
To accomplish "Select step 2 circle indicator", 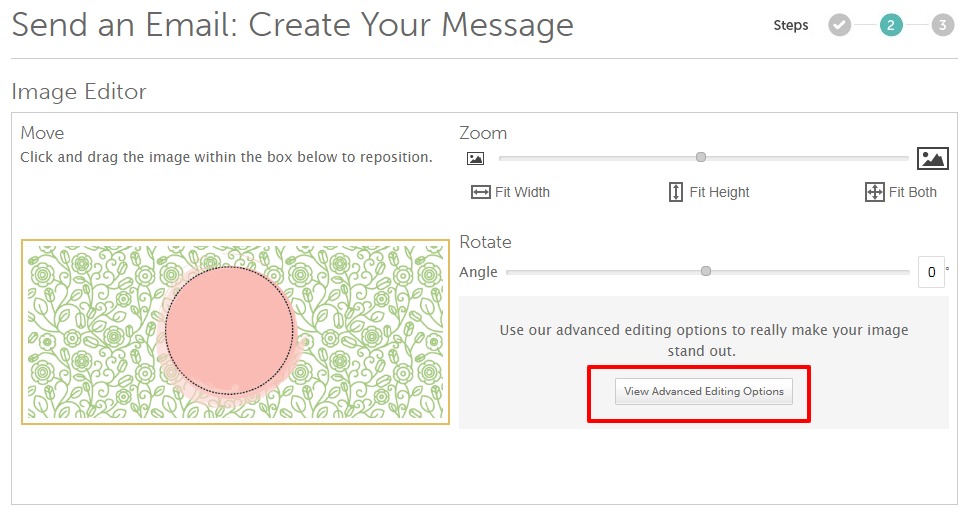I will (x=891, y=25).
